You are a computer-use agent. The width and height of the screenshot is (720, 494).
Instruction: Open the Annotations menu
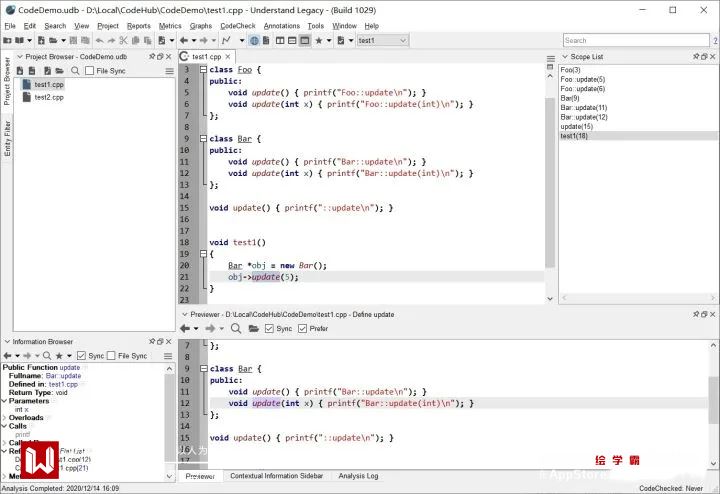pyautogui.click(x=281, y=26)
